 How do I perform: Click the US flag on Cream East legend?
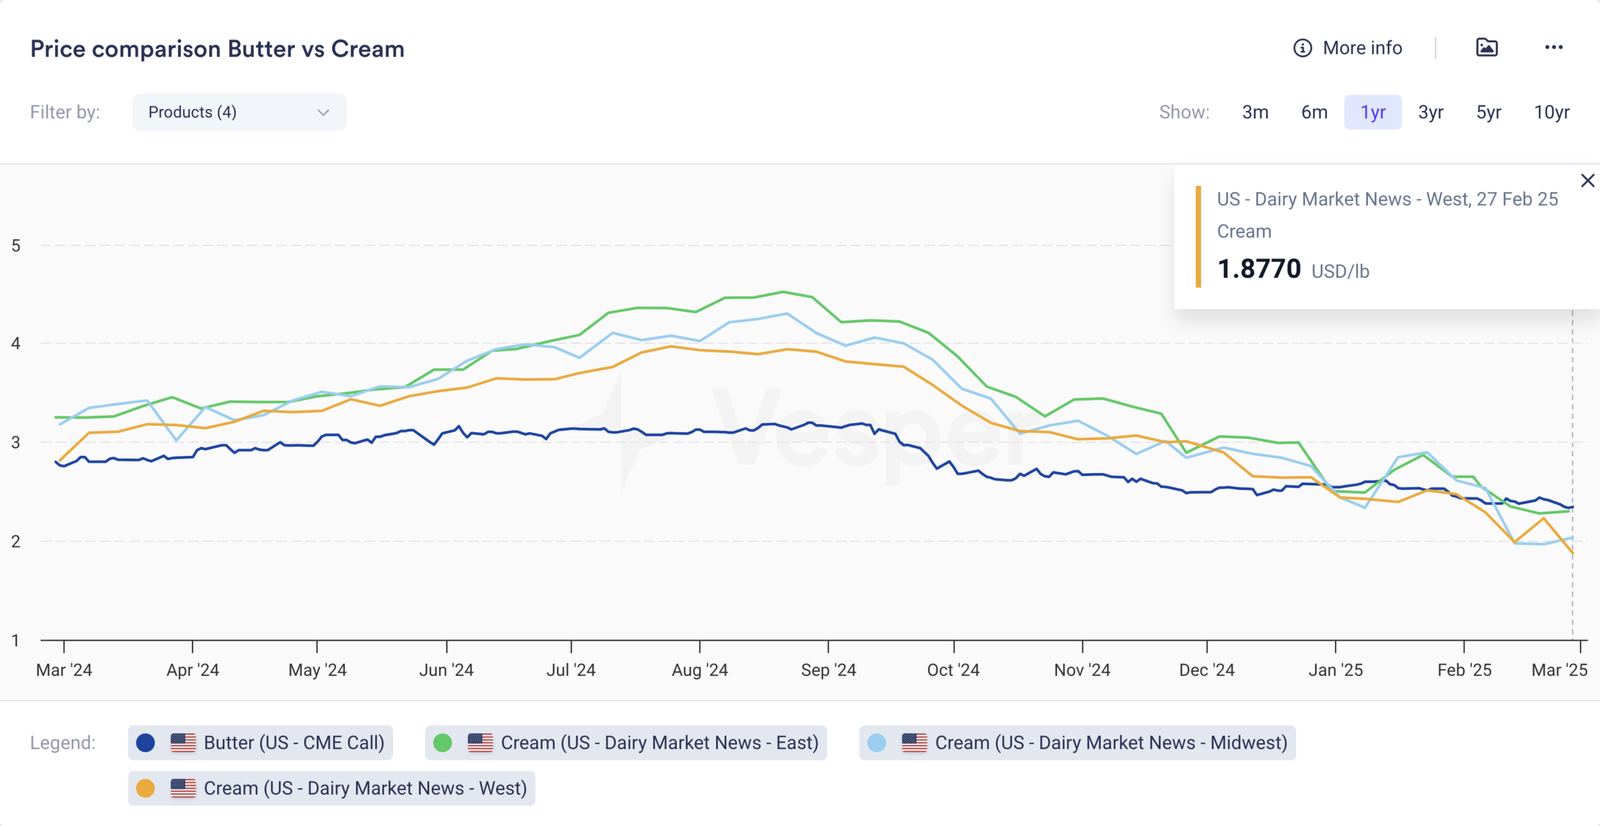click(480, 743)
